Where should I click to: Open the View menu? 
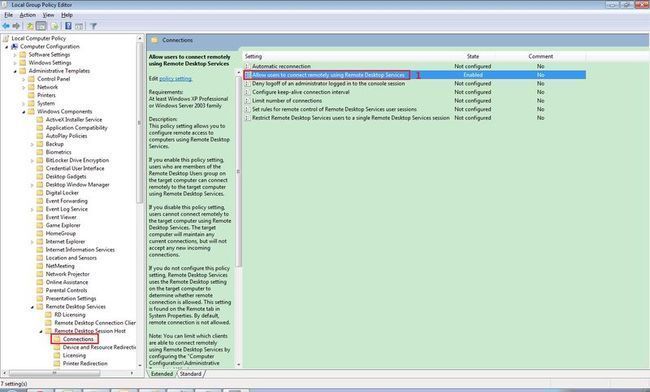(48, 15)
